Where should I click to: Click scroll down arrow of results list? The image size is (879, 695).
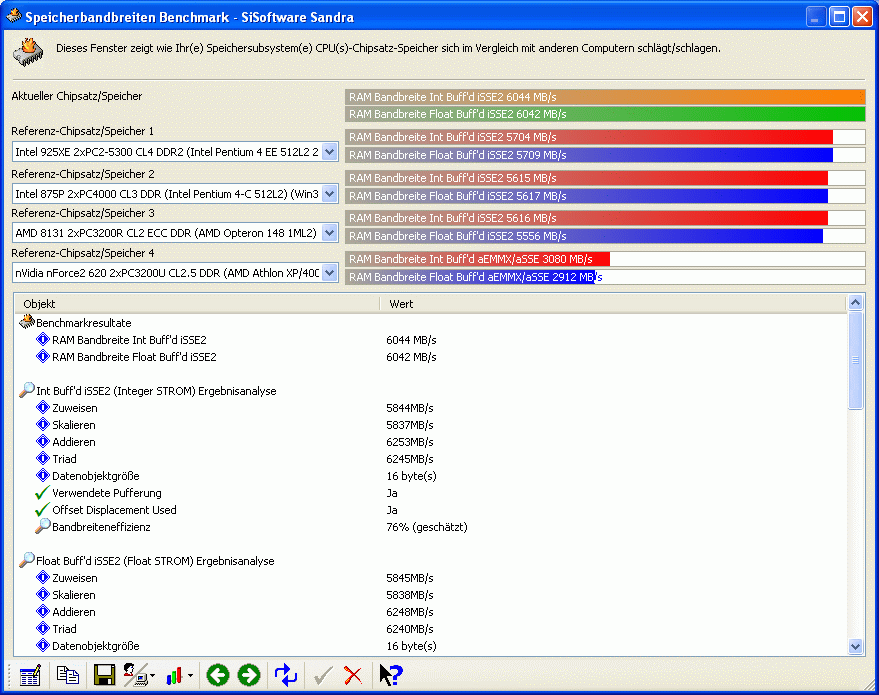click(x=855, y=646)
